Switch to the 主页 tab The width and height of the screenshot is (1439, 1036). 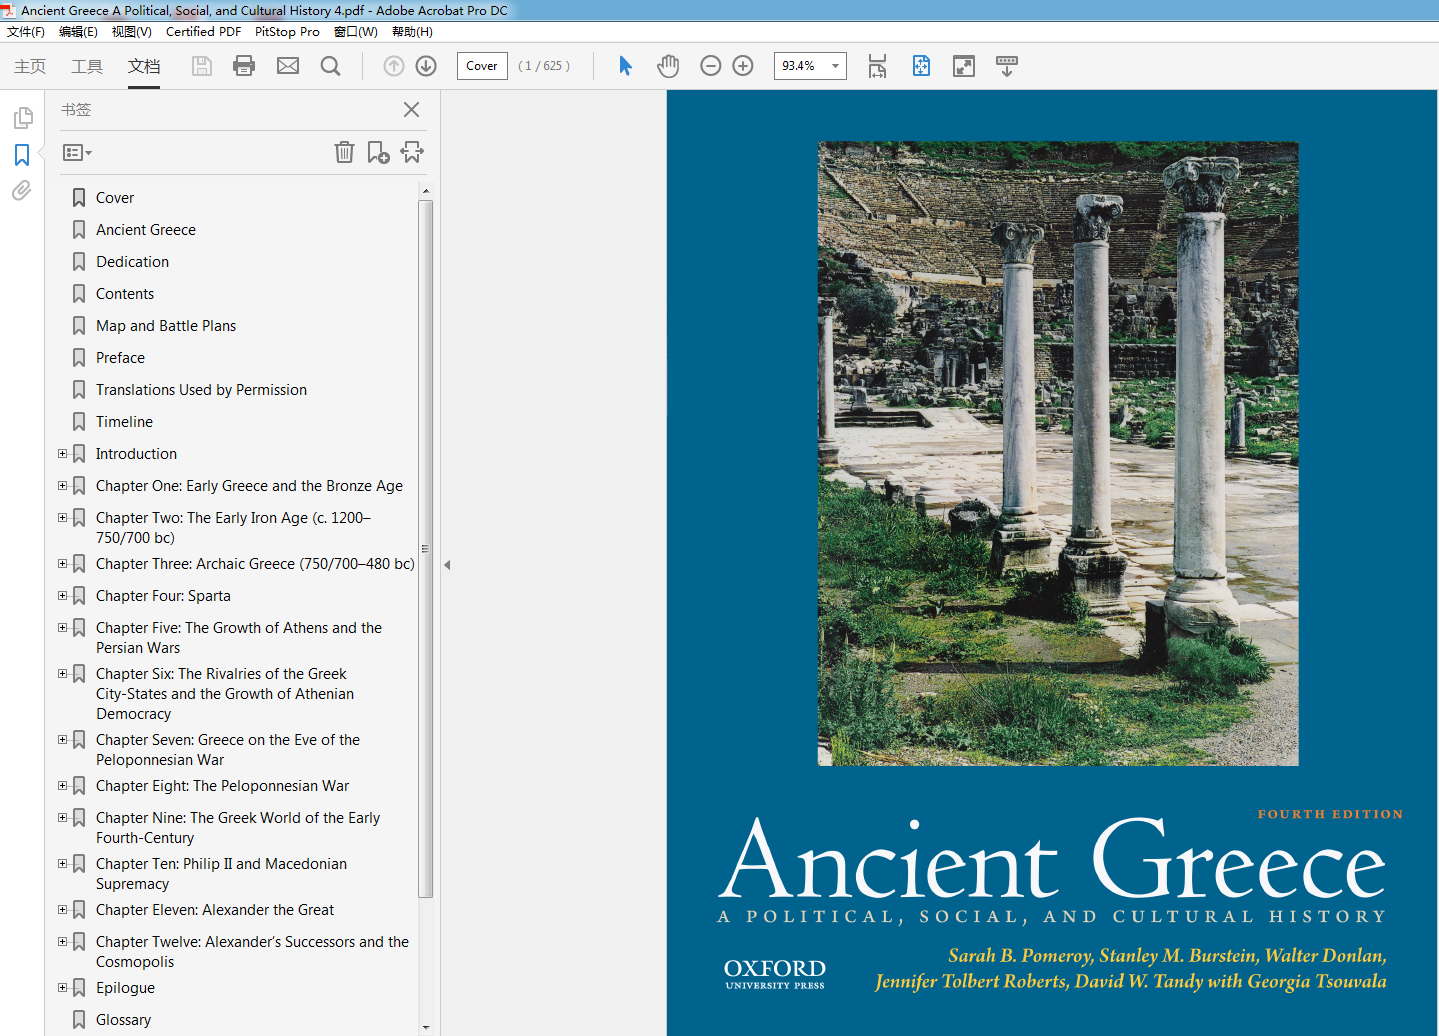tap(30, 67)
